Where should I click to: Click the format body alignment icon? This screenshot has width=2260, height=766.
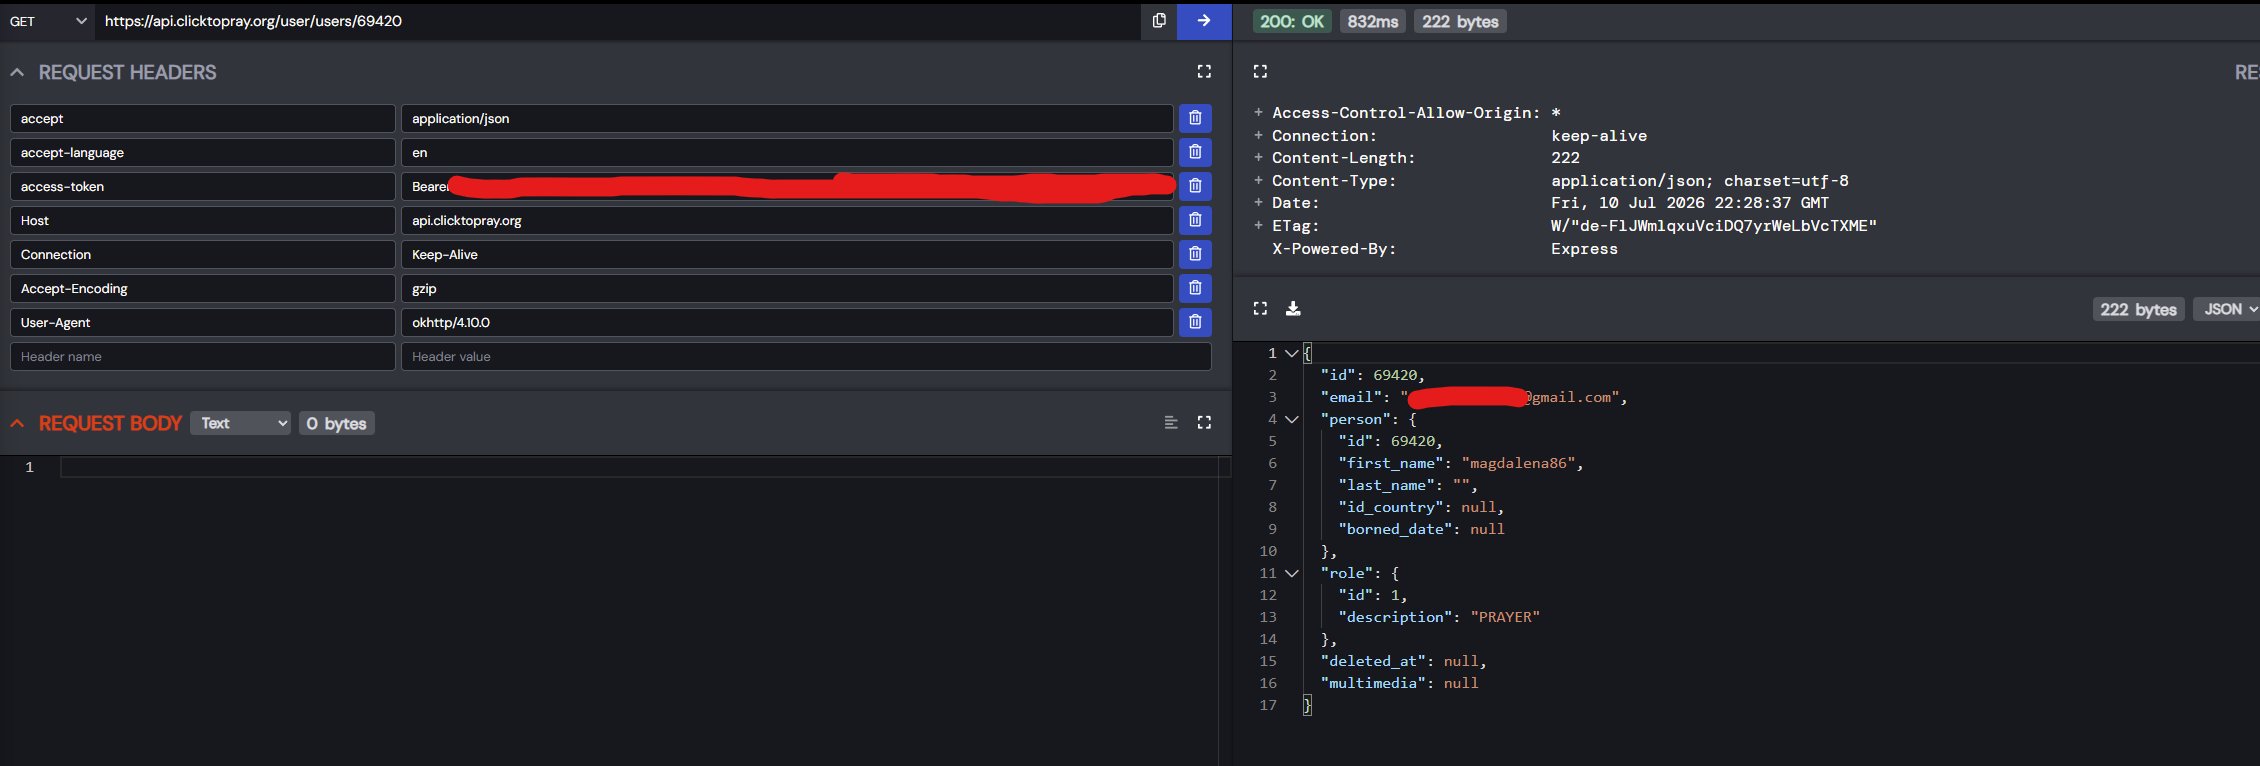[x=1171, y=423]
